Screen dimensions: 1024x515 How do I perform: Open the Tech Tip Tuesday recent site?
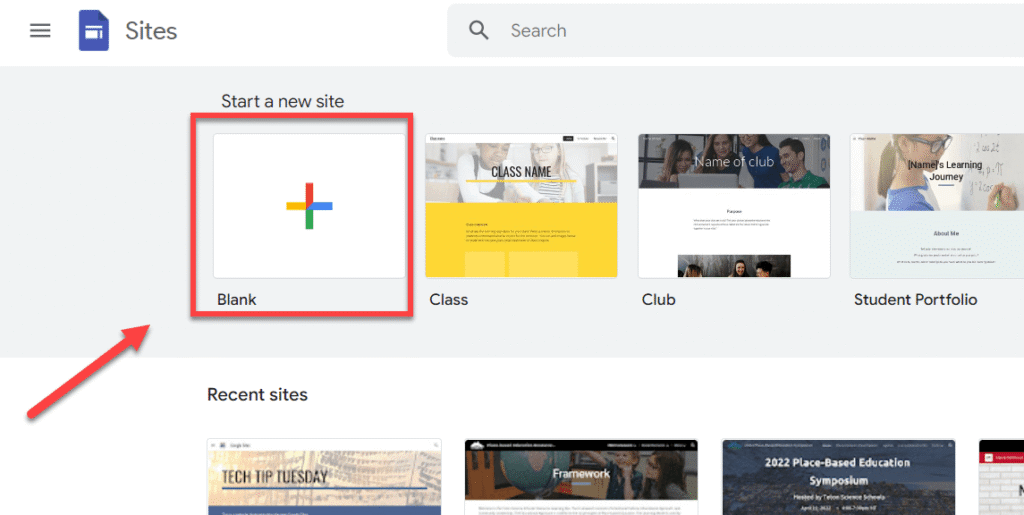[325, 477]
